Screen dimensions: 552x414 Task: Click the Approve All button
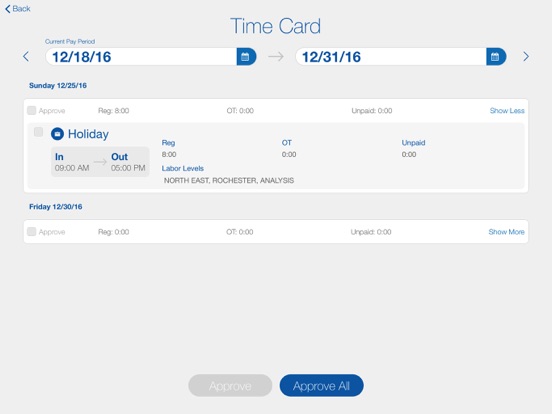[x=321, y=385]
